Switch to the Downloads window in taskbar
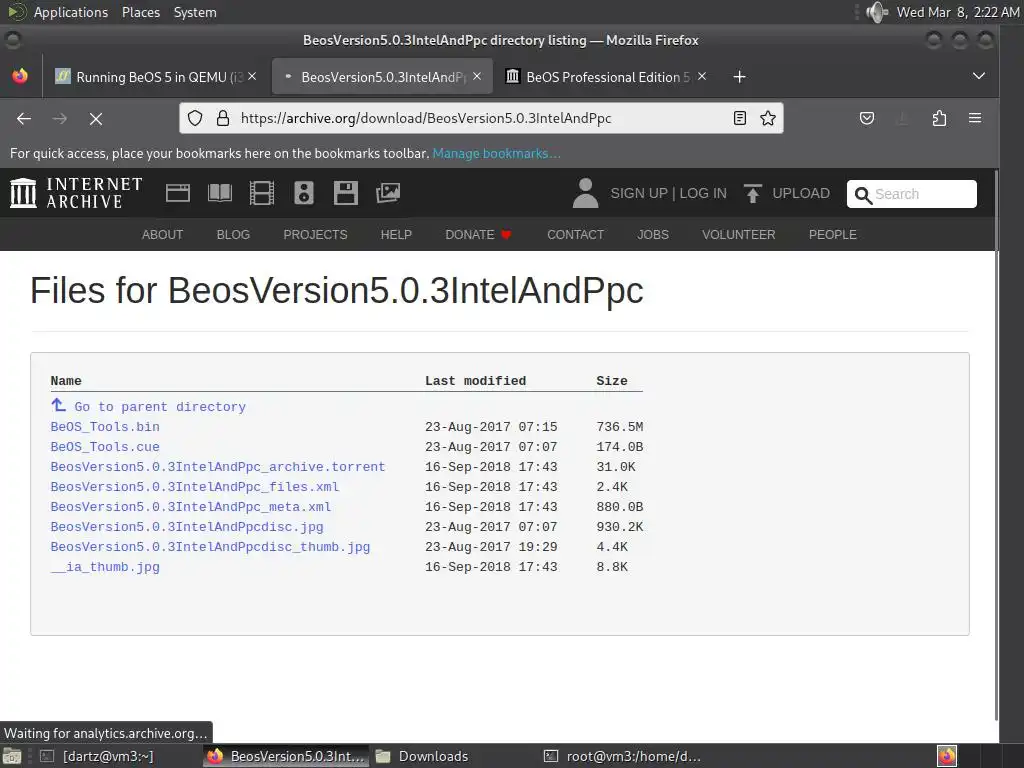This screenshot has height=768, width=1024. tap(423, 756)
